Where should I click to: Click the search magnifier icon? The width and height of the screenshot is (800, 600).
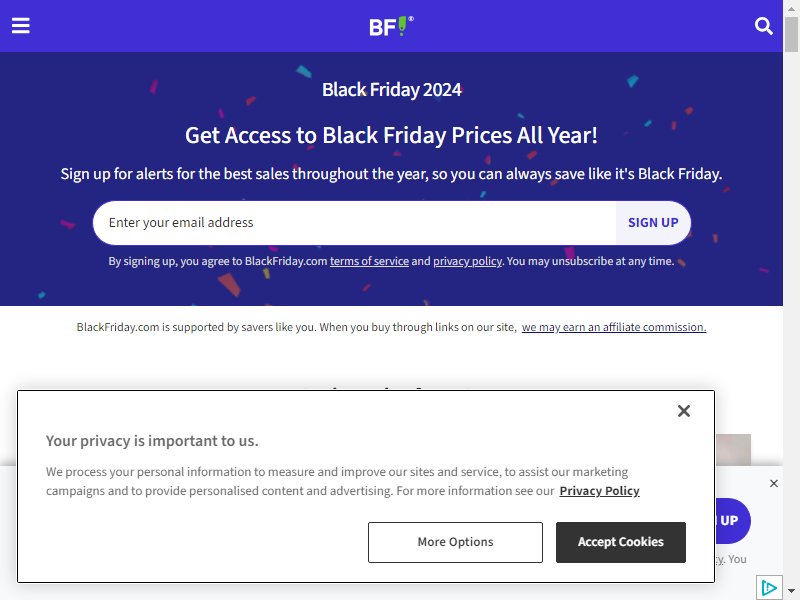coord(763,26)
